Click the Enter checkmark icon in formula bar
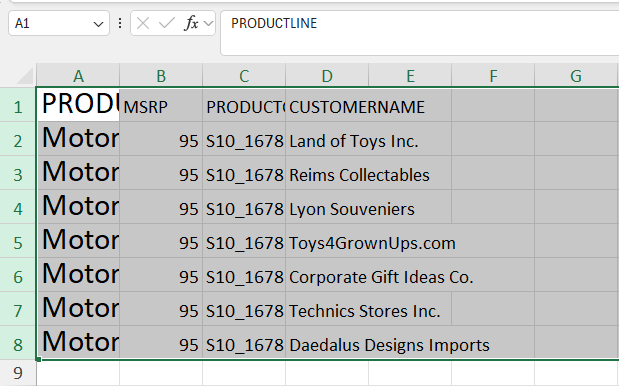The image size is (619, 386). point(167,23)
